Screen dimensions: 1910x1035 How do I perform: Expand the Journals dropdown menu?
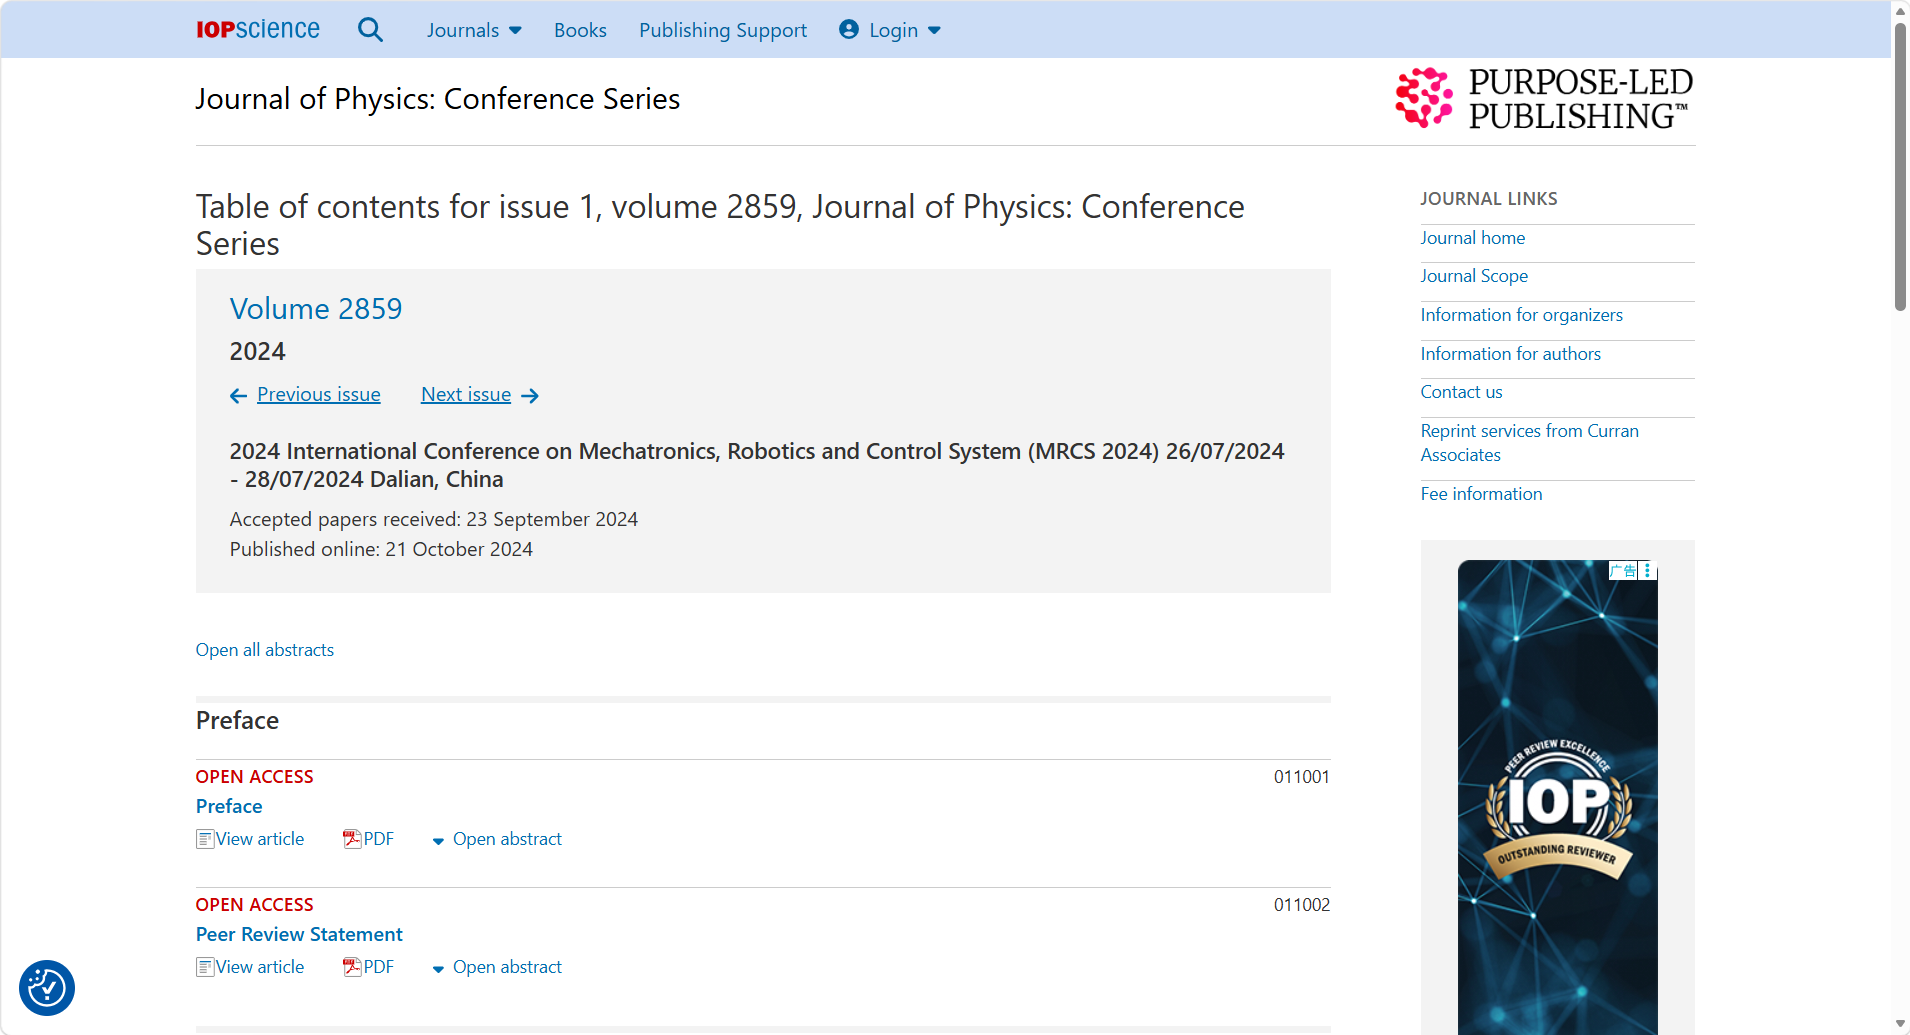coord(474,30)
